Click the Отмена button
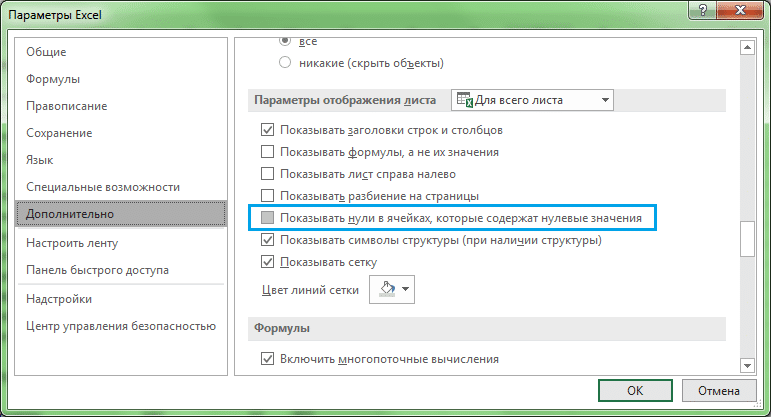The height and width of the screenshot is (417, 771). (x=718, y=390)
